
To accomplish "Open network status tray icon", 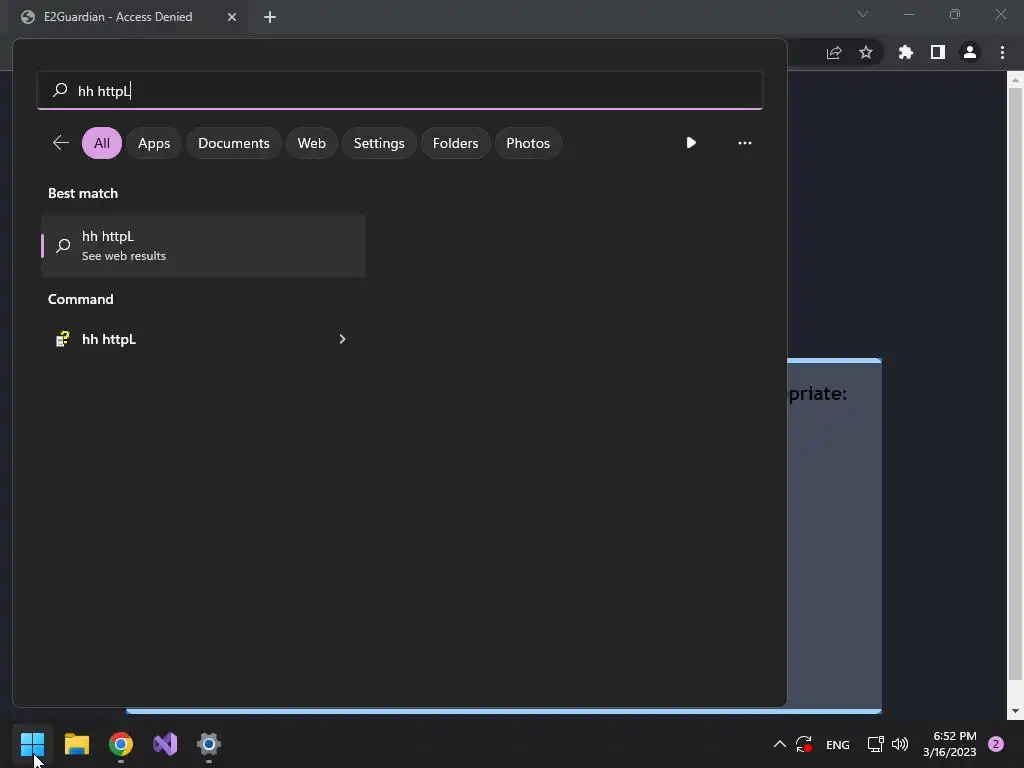I will [x=875, y=744].
